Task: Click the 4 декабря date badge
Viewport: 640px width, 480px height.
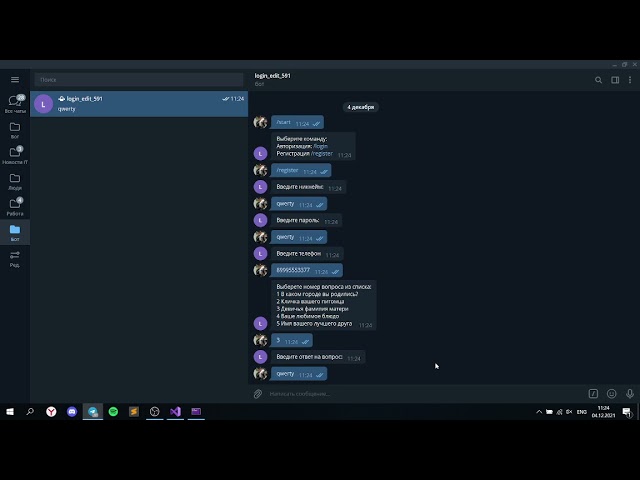Action: click(x=360, y=107)
